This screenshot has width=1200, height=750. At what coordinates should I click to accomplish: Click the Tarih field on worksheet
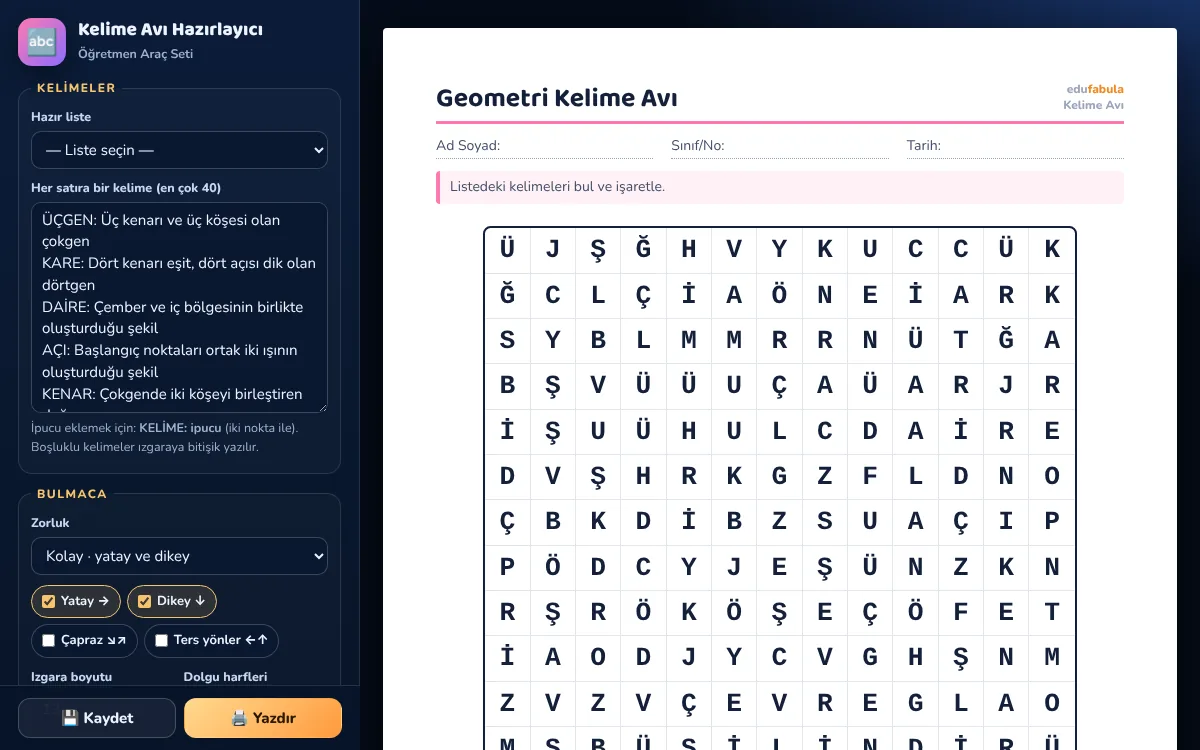1015,146
